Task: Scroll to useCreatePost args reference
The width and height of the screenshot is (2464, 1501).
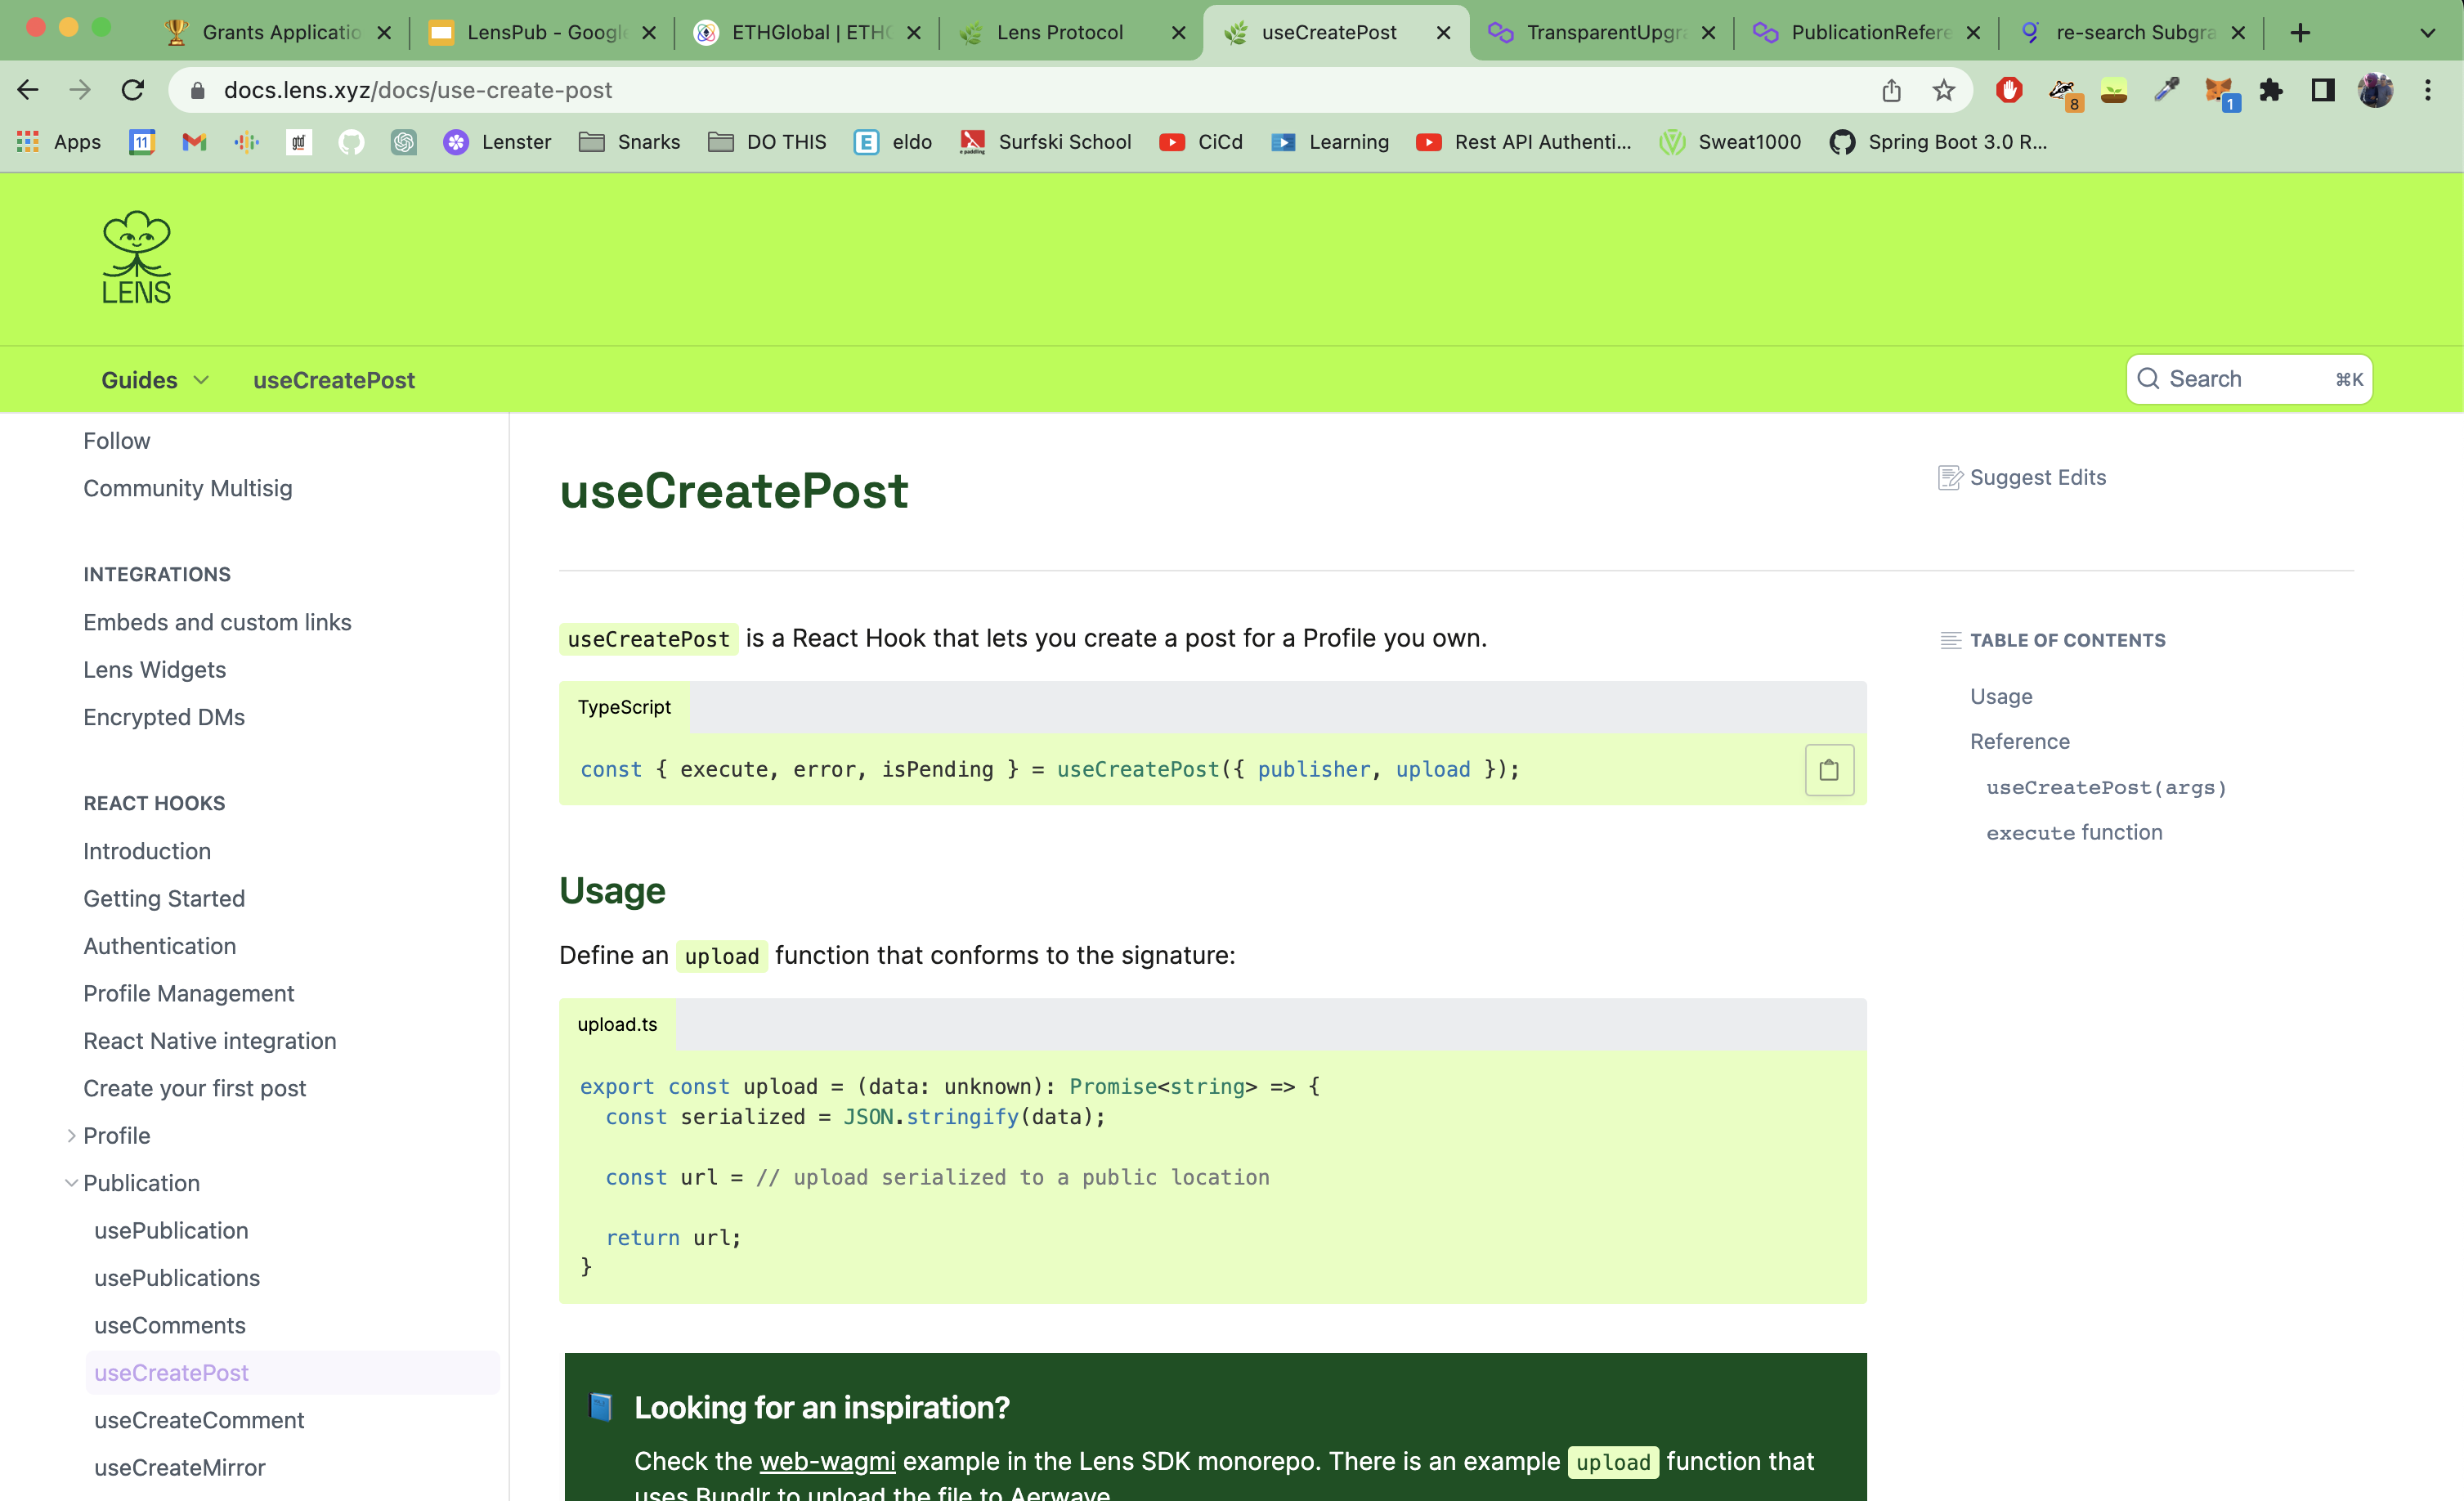Action: click(x=2105, y=785)
